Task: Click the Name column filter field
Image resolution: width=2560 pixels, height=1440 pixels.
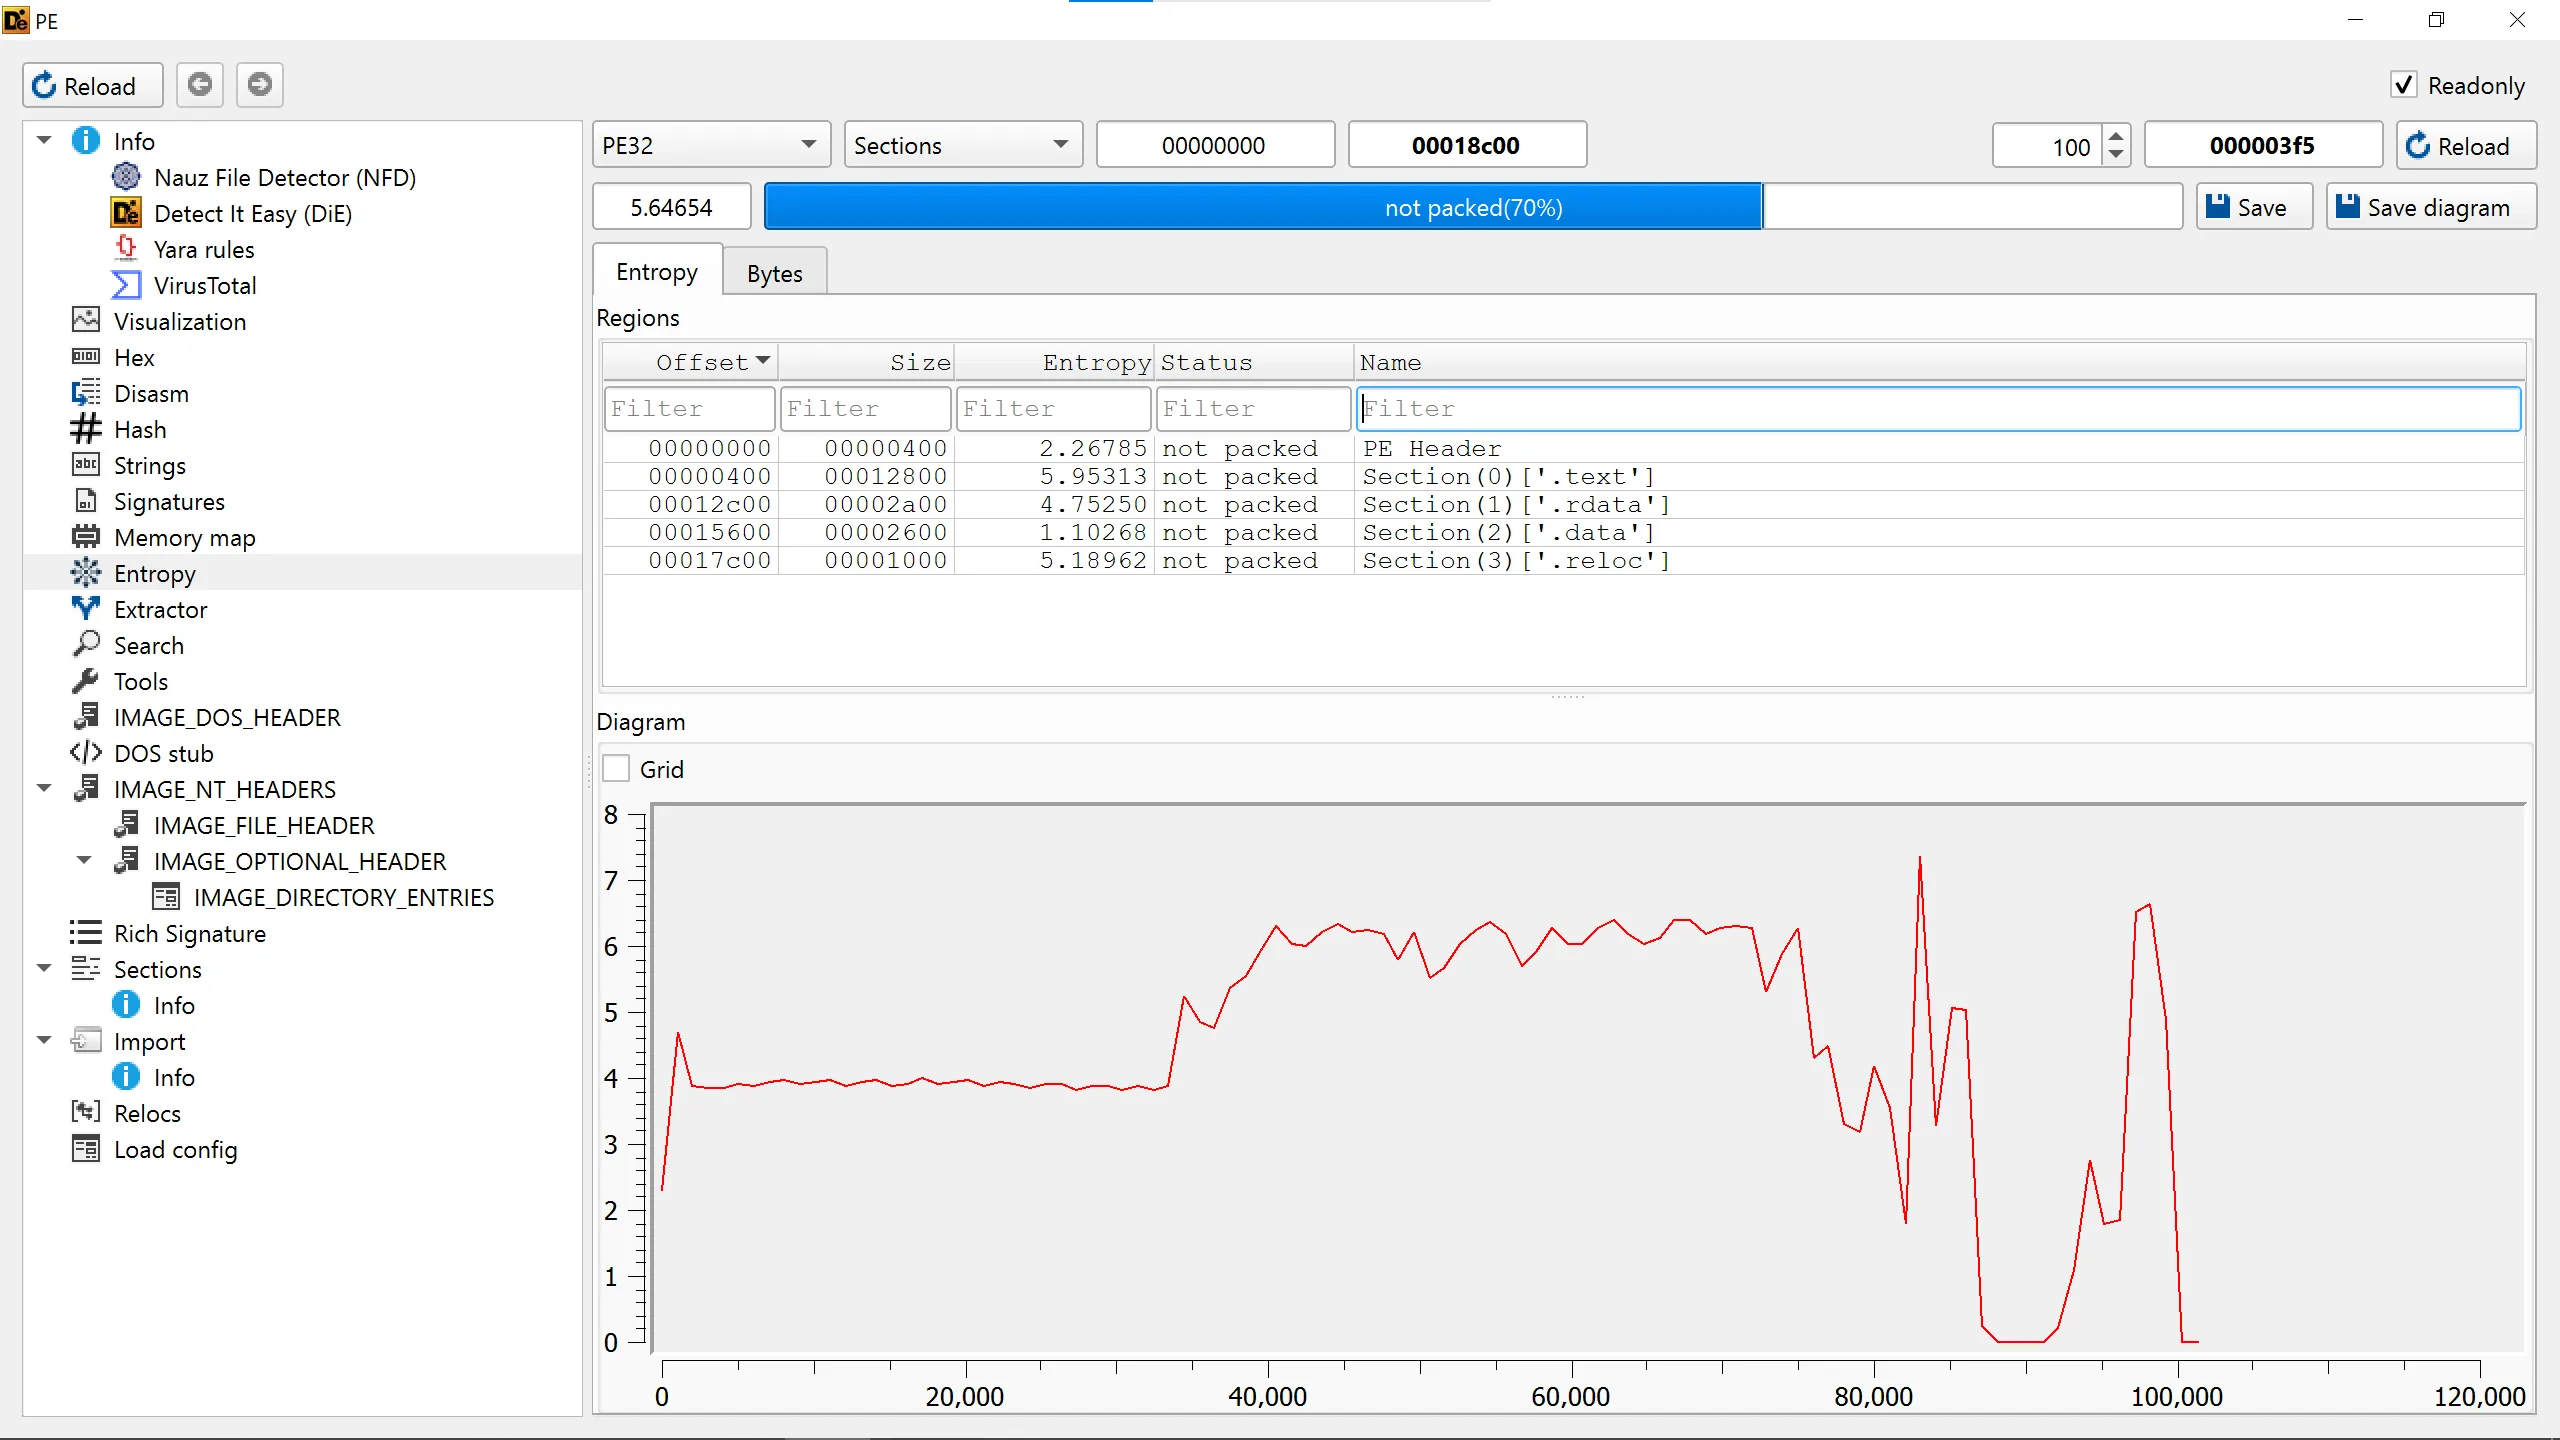Action: click(x=1938, y=408)
